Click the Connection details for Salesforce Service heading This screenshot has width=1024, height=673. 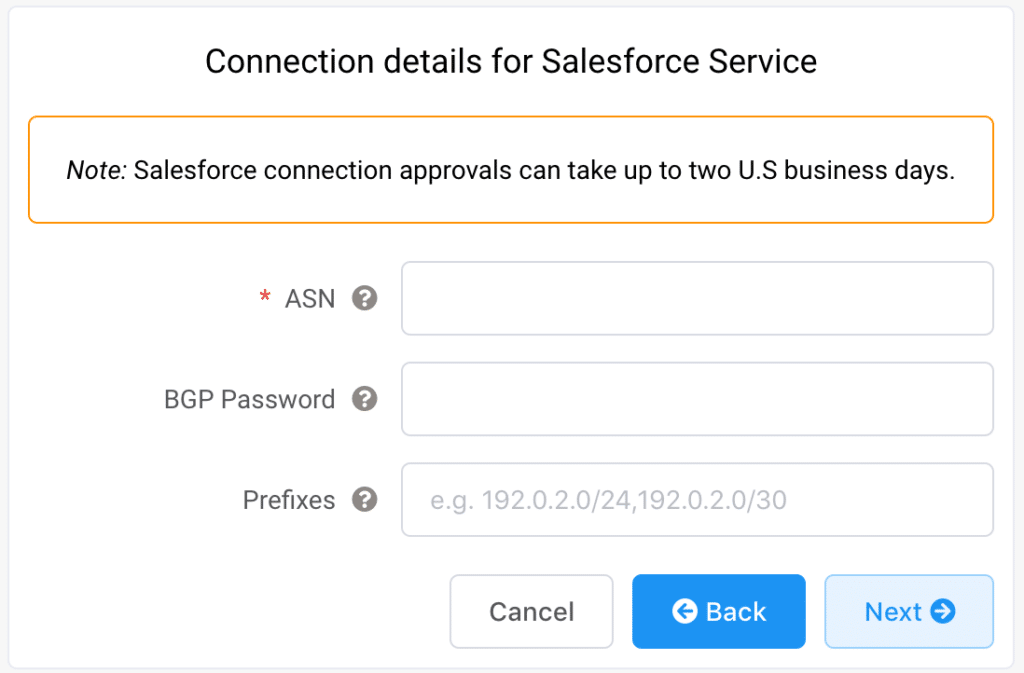click(x=511, y=61)
